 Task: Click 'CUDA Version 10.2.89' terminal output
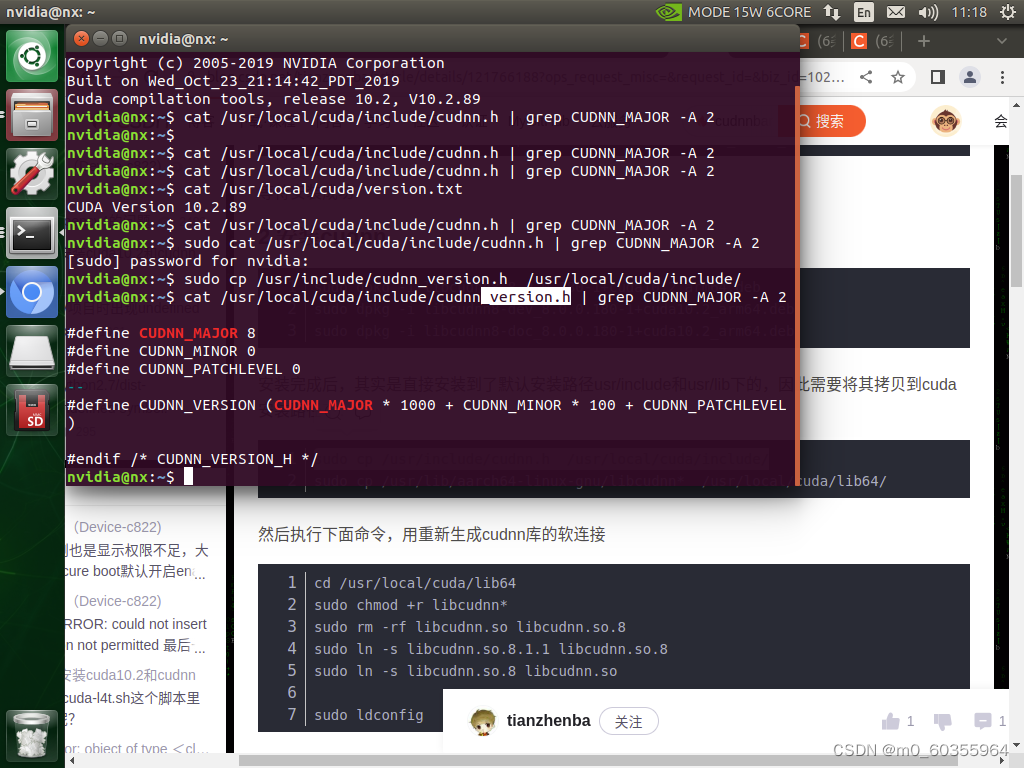point(157,207)
